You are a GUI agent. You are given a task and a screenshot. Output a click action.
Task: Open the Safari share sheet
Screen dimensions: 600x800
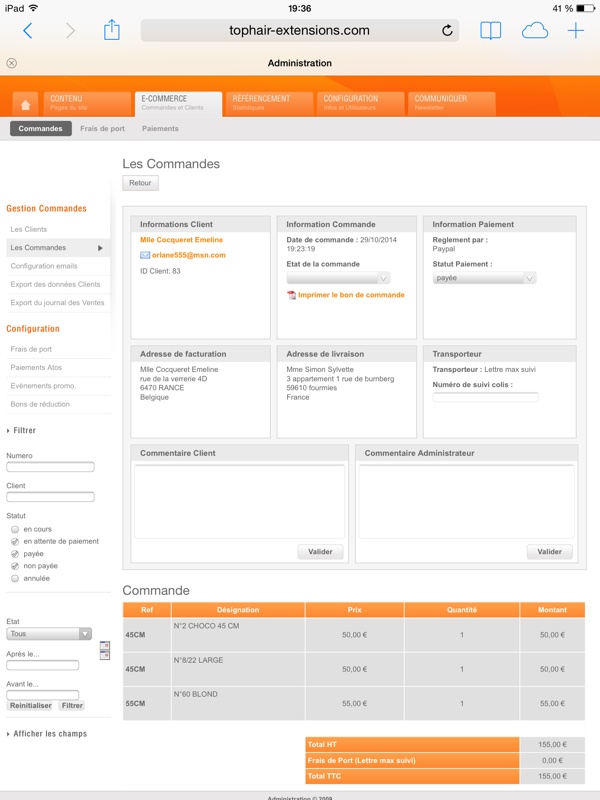click(x=111, y=30)
